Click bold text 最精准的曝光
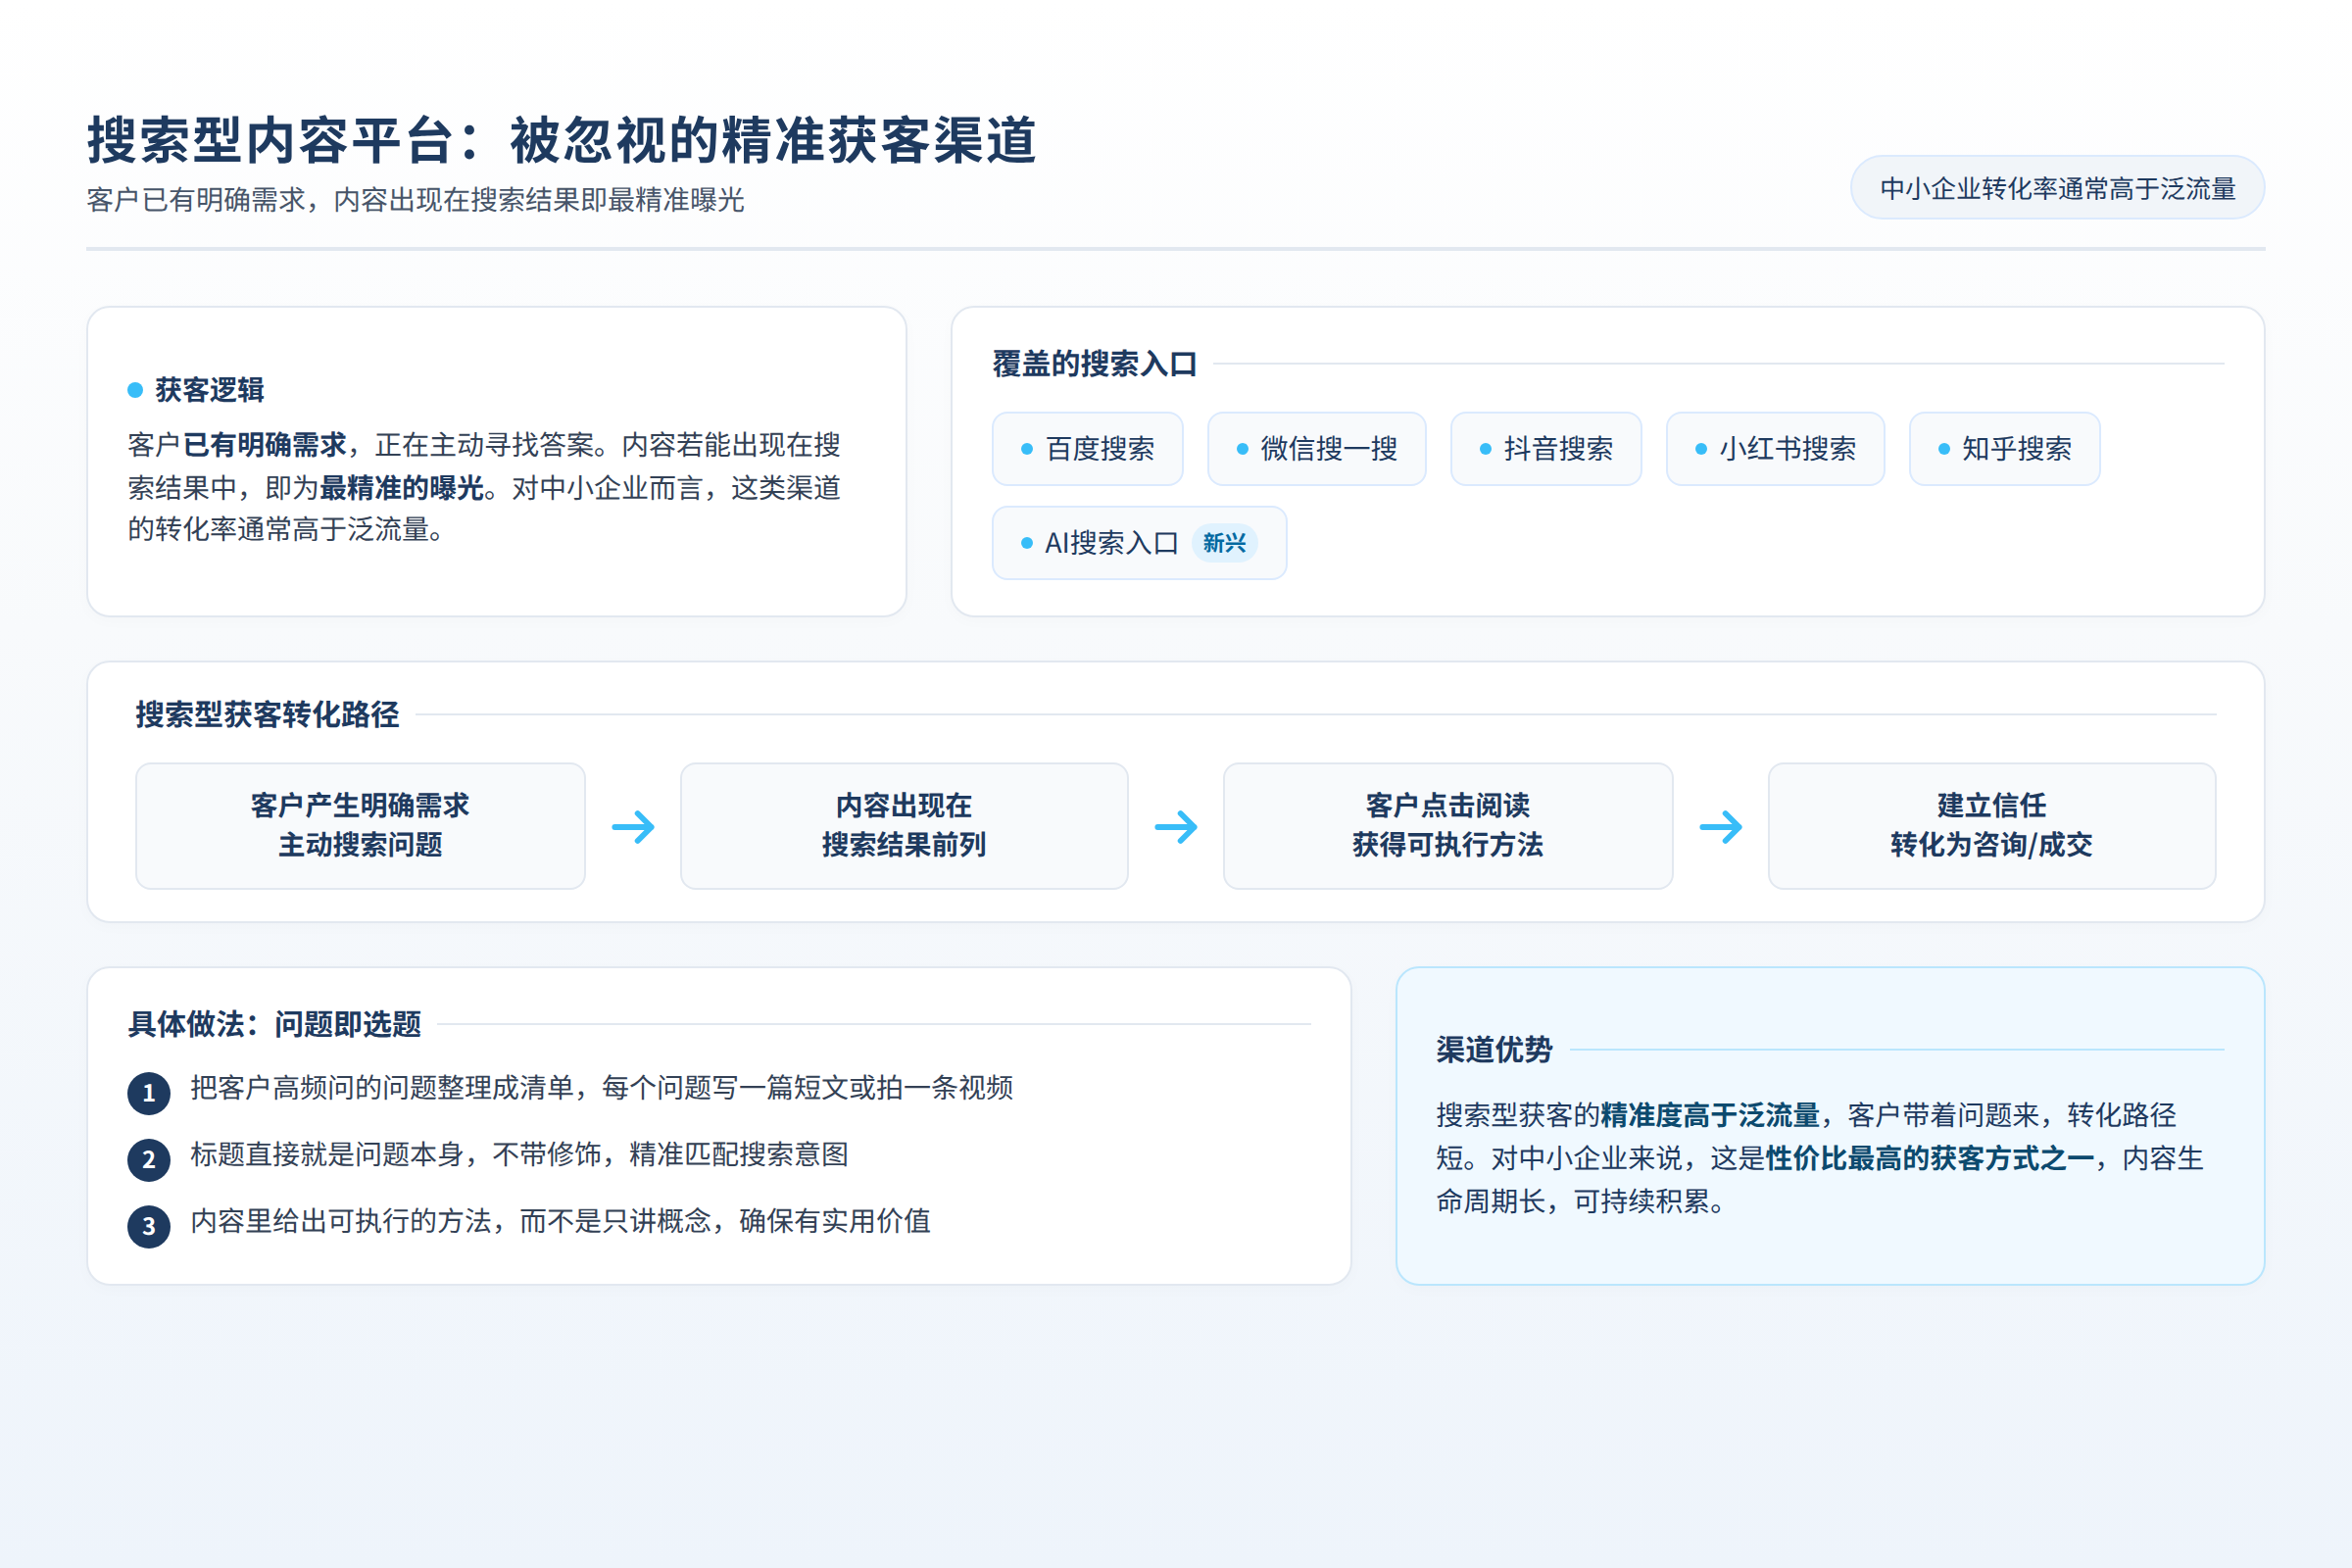The image size is (2352, 1568). [x=402, y=488]
